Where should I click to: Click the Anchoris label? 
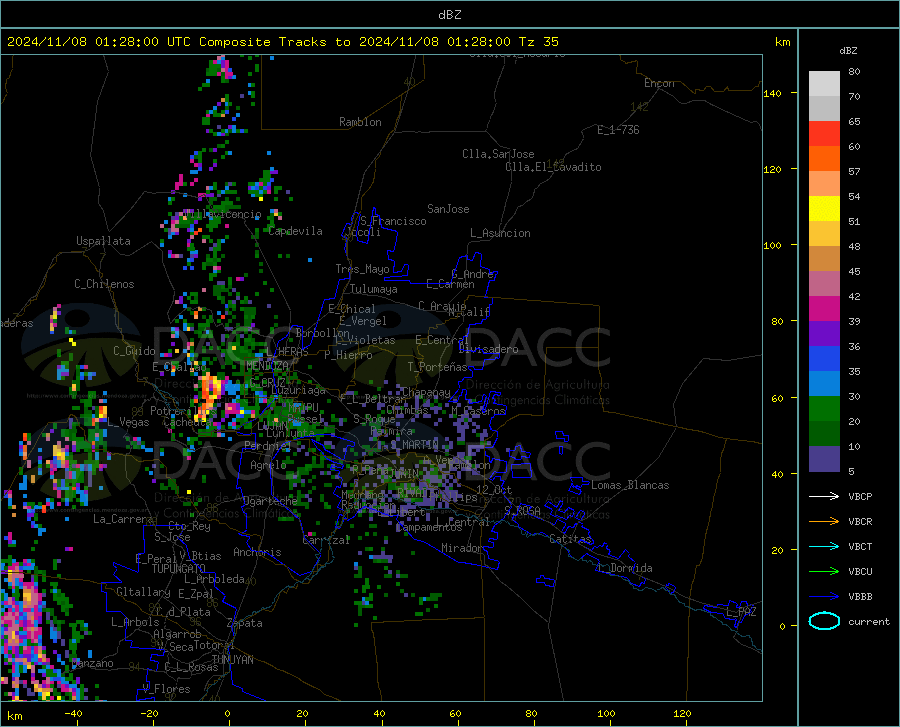click(x=257, y=552)
